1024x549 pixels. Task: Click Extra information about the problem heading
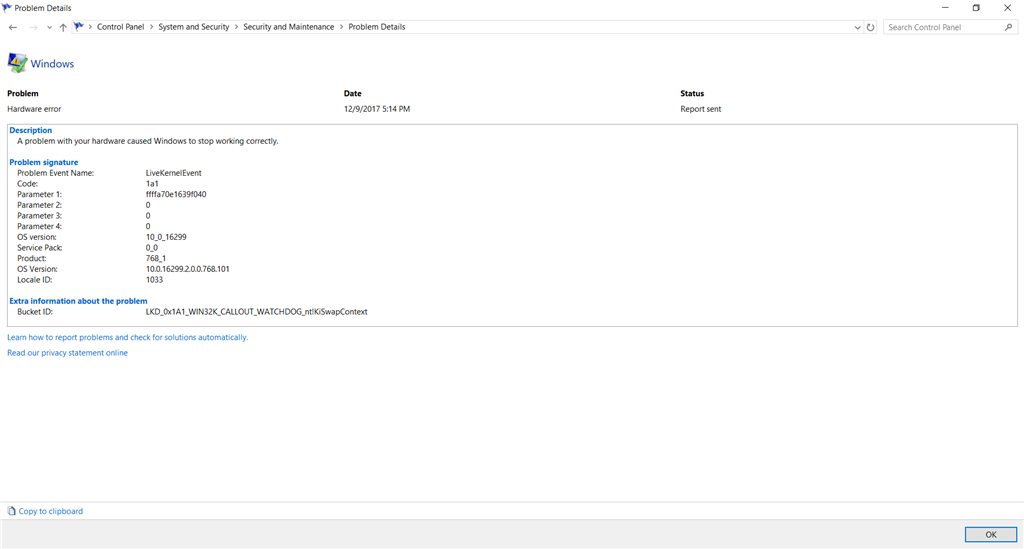pyautogui.click(x=78, y=302)
